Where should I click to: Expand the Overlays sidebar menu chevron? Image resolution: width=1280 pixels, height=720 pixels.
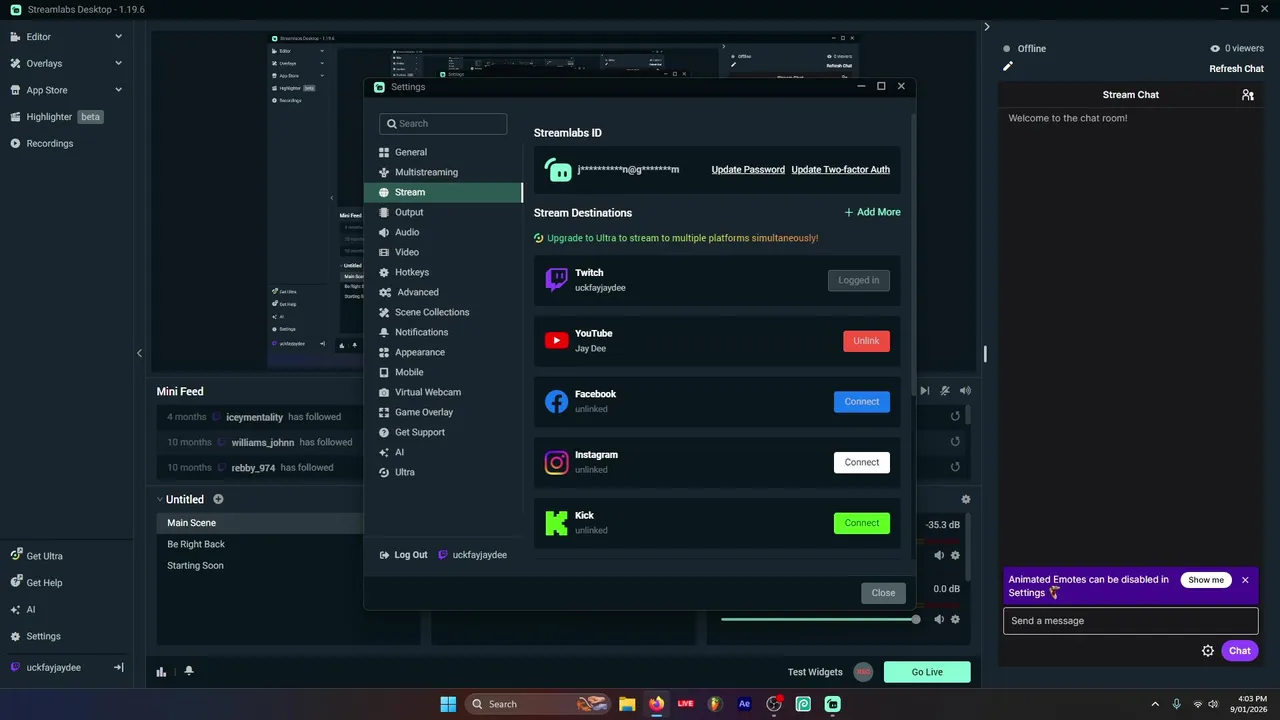point(118,63)
